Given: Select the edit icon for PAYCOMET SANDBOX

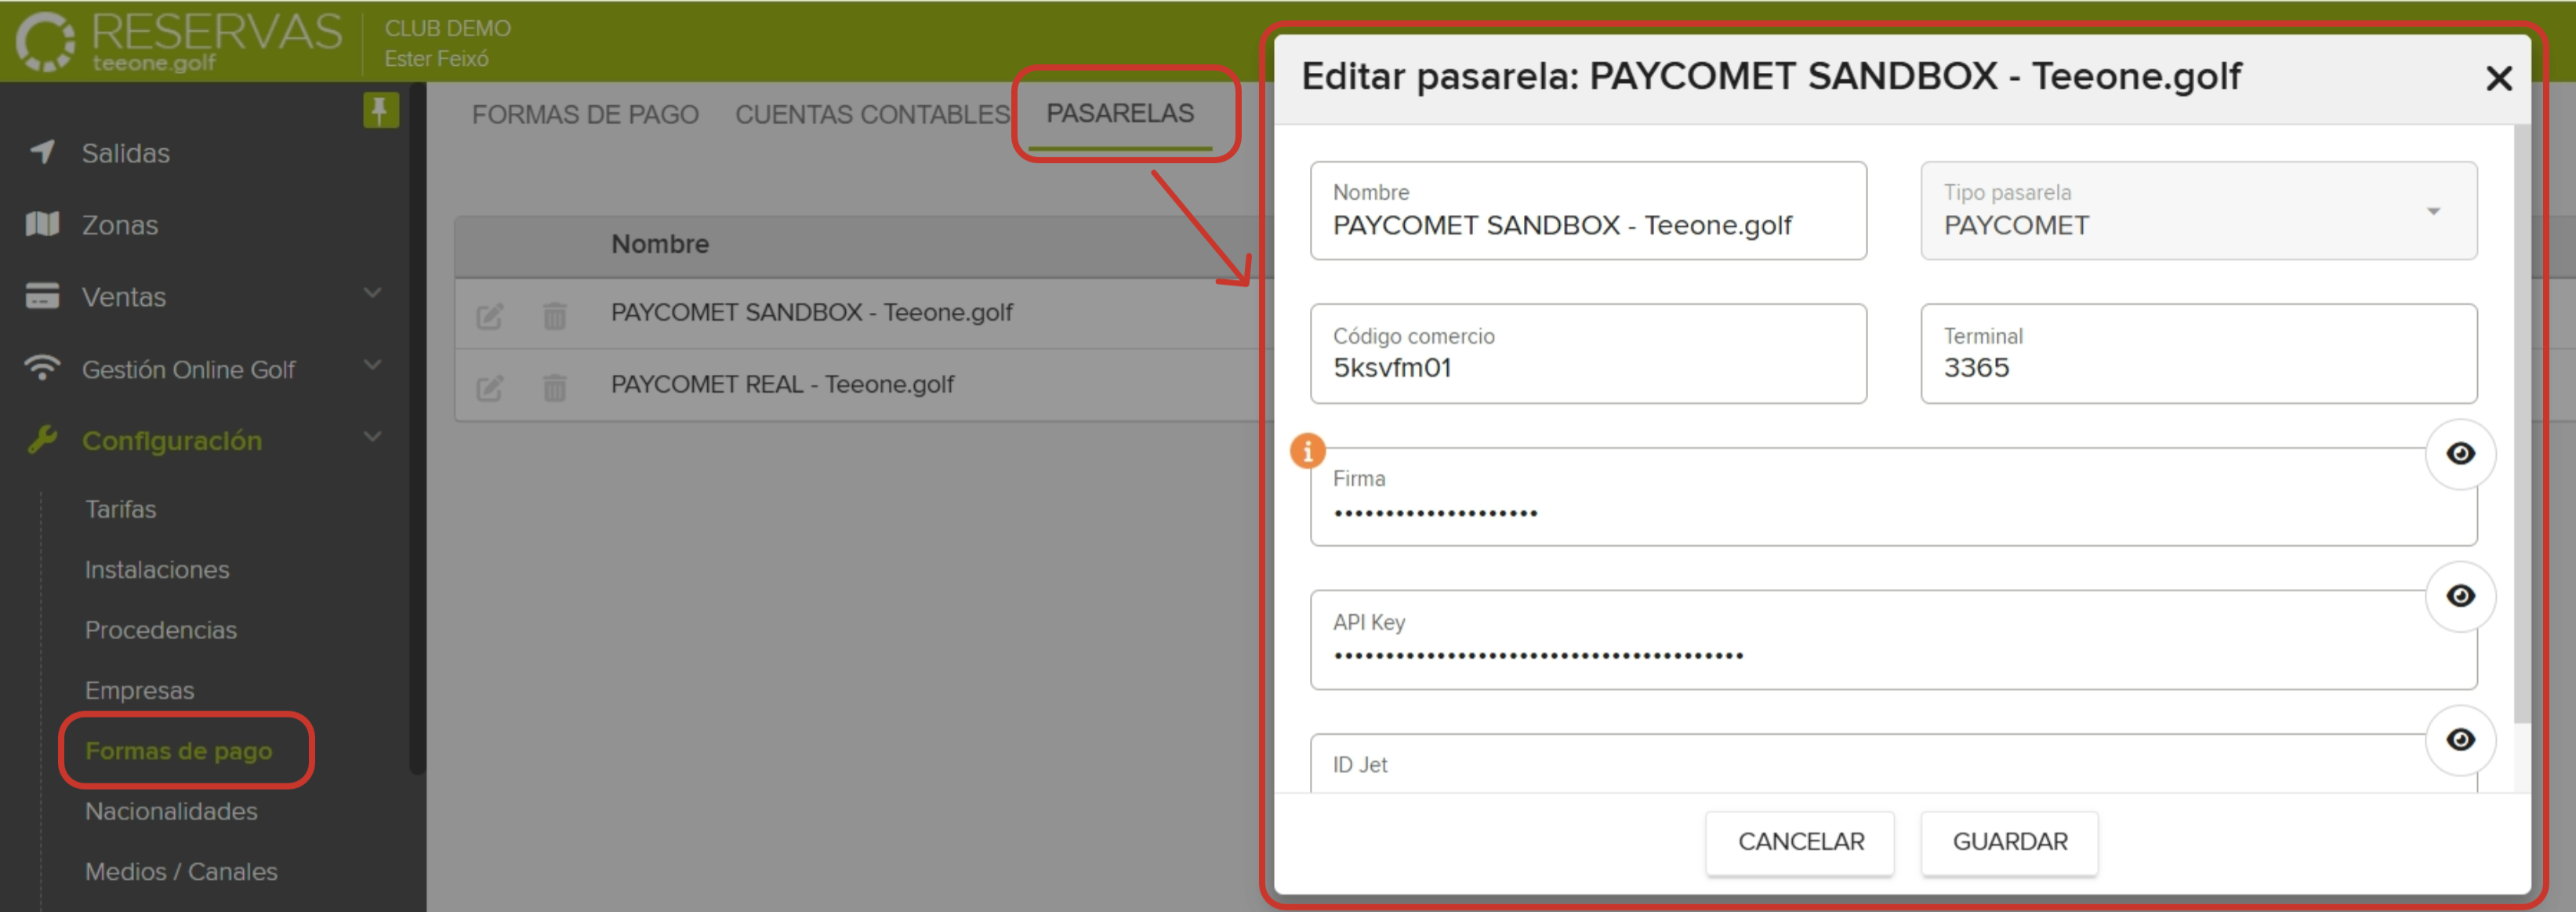Looking at the screenshot, I should 488,316.
